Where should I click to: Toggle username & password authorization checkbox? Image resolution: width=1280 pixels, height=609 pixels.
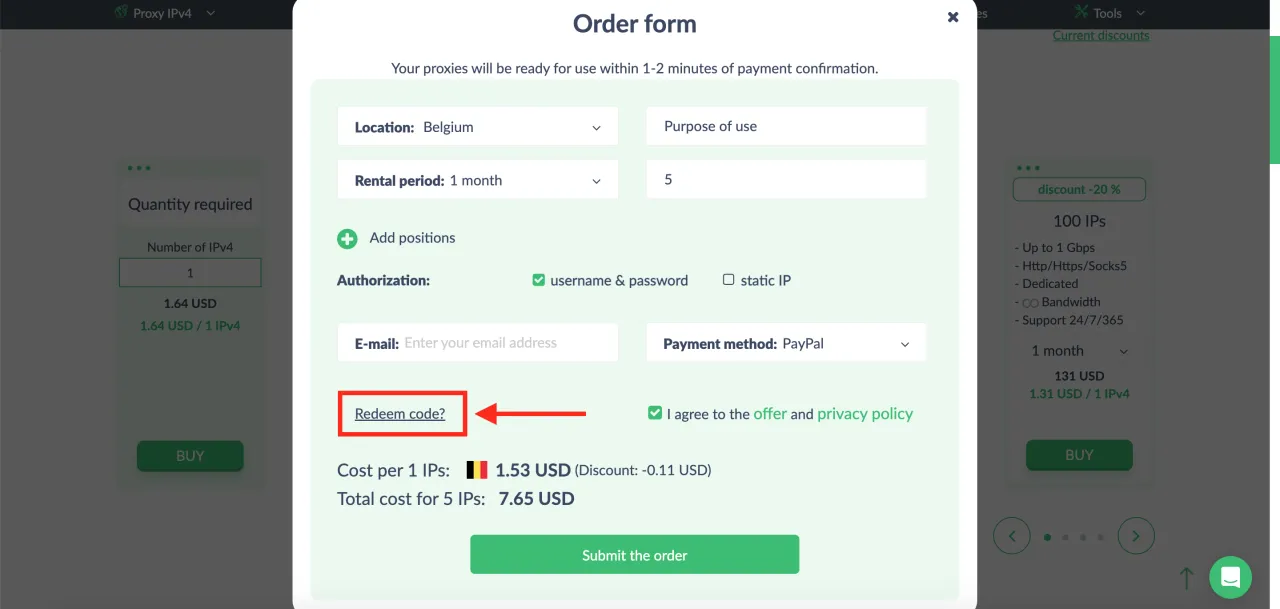[539, 280]
